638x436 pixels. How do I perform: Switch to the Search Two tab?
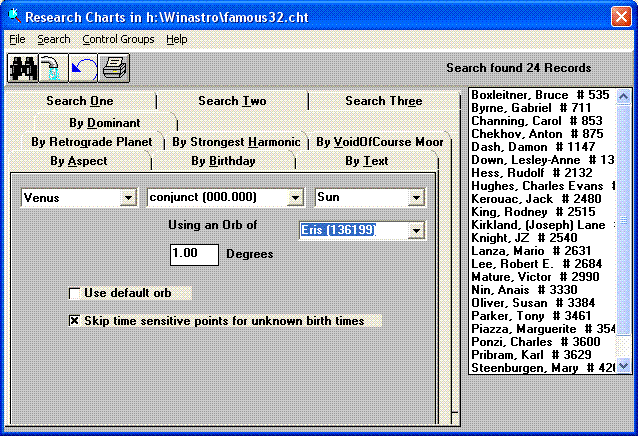(x=232, y=101)
